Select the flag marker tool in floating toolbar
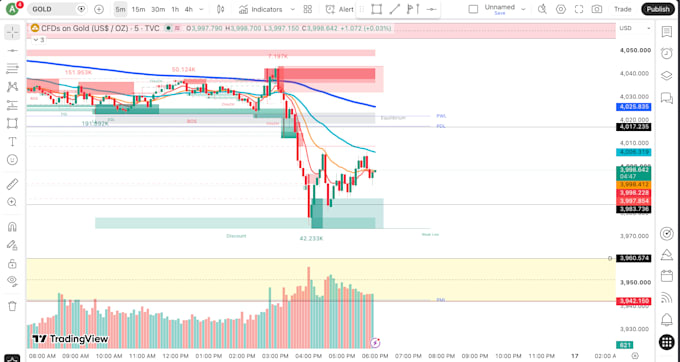The width and height of the screenshot is (680, 362). 413,9
